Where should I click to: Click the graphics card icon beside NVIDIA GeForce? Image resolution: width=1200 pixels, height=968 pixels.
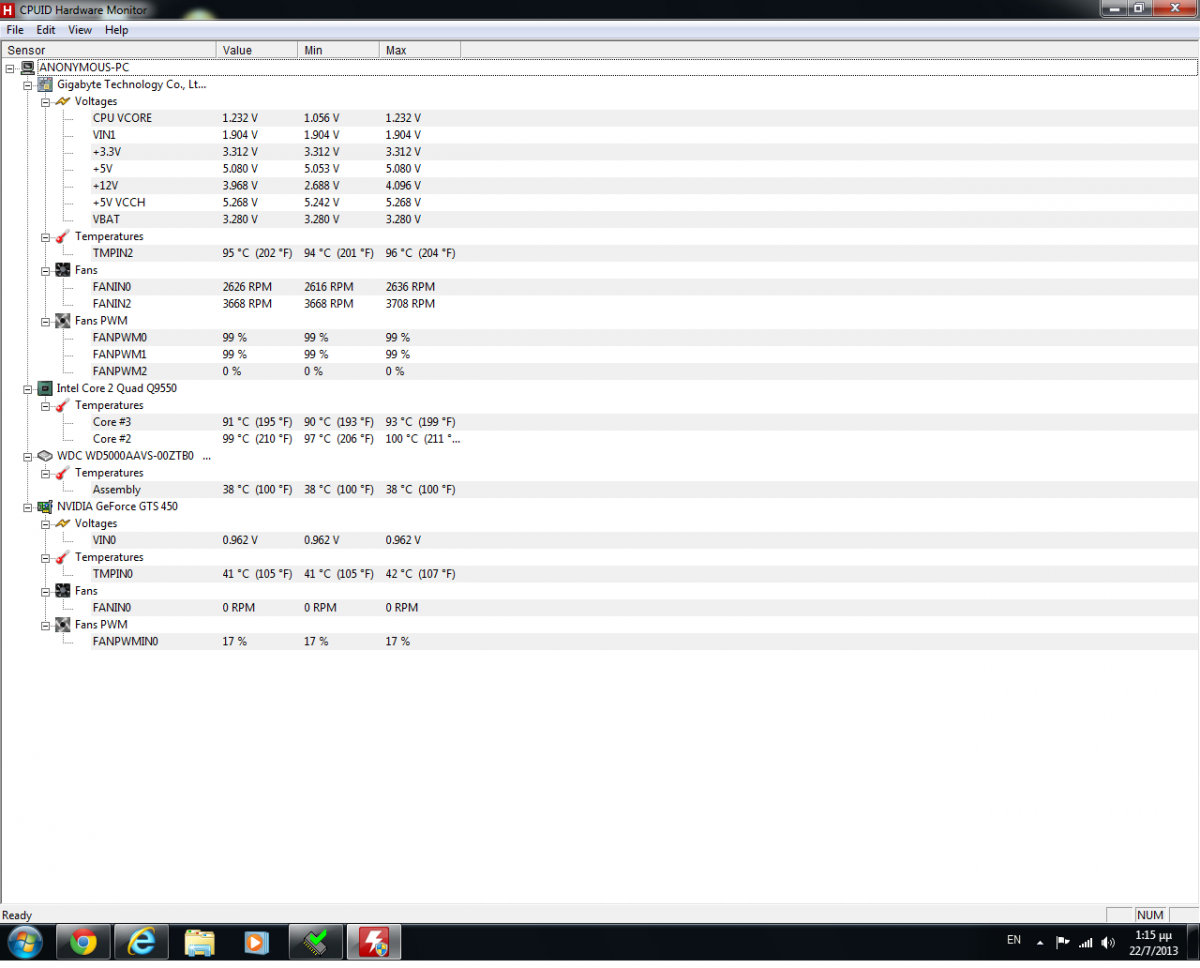[x=45, y=507]
